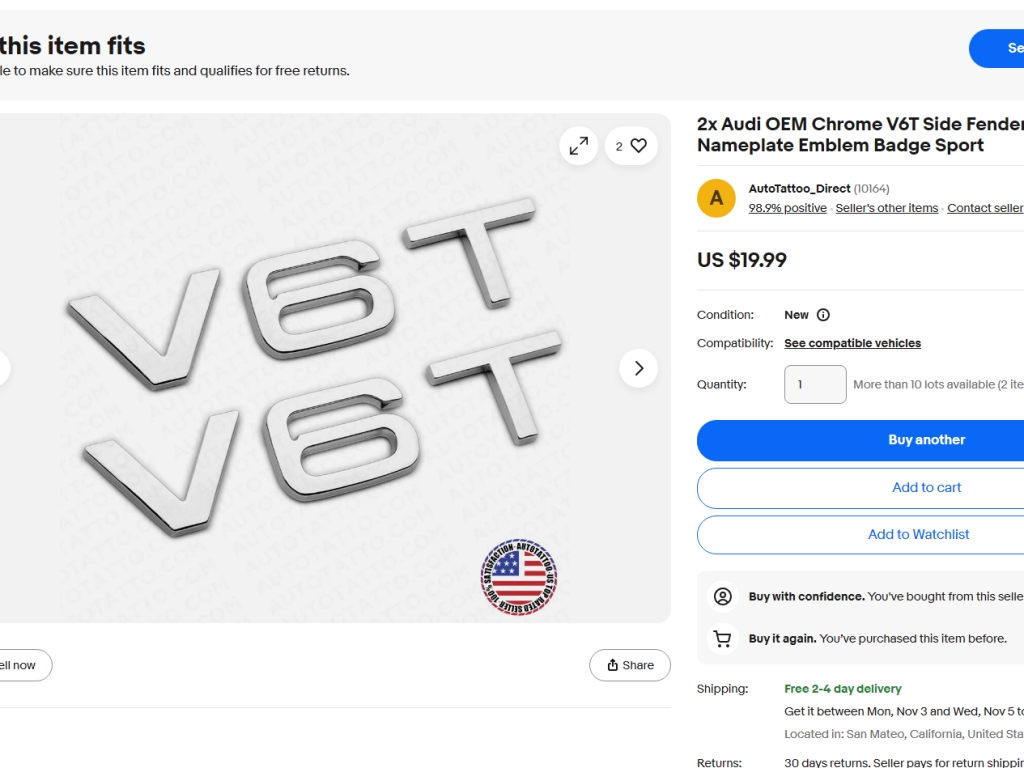Click the Buy with confidence profile icon

[722, 596]
